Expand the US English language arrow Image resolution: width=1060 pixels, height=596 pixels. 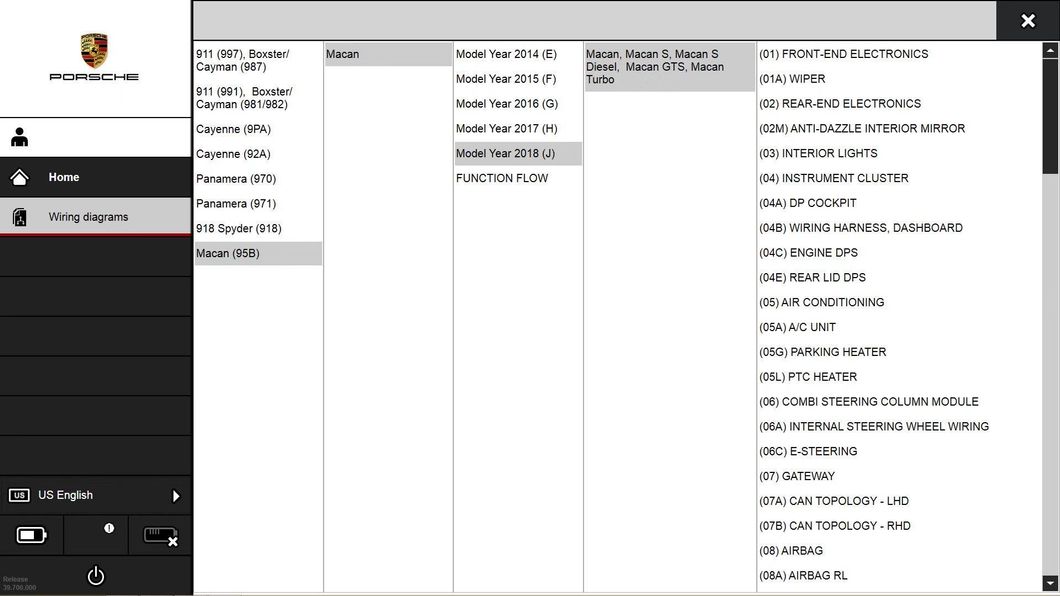point(176,496)
